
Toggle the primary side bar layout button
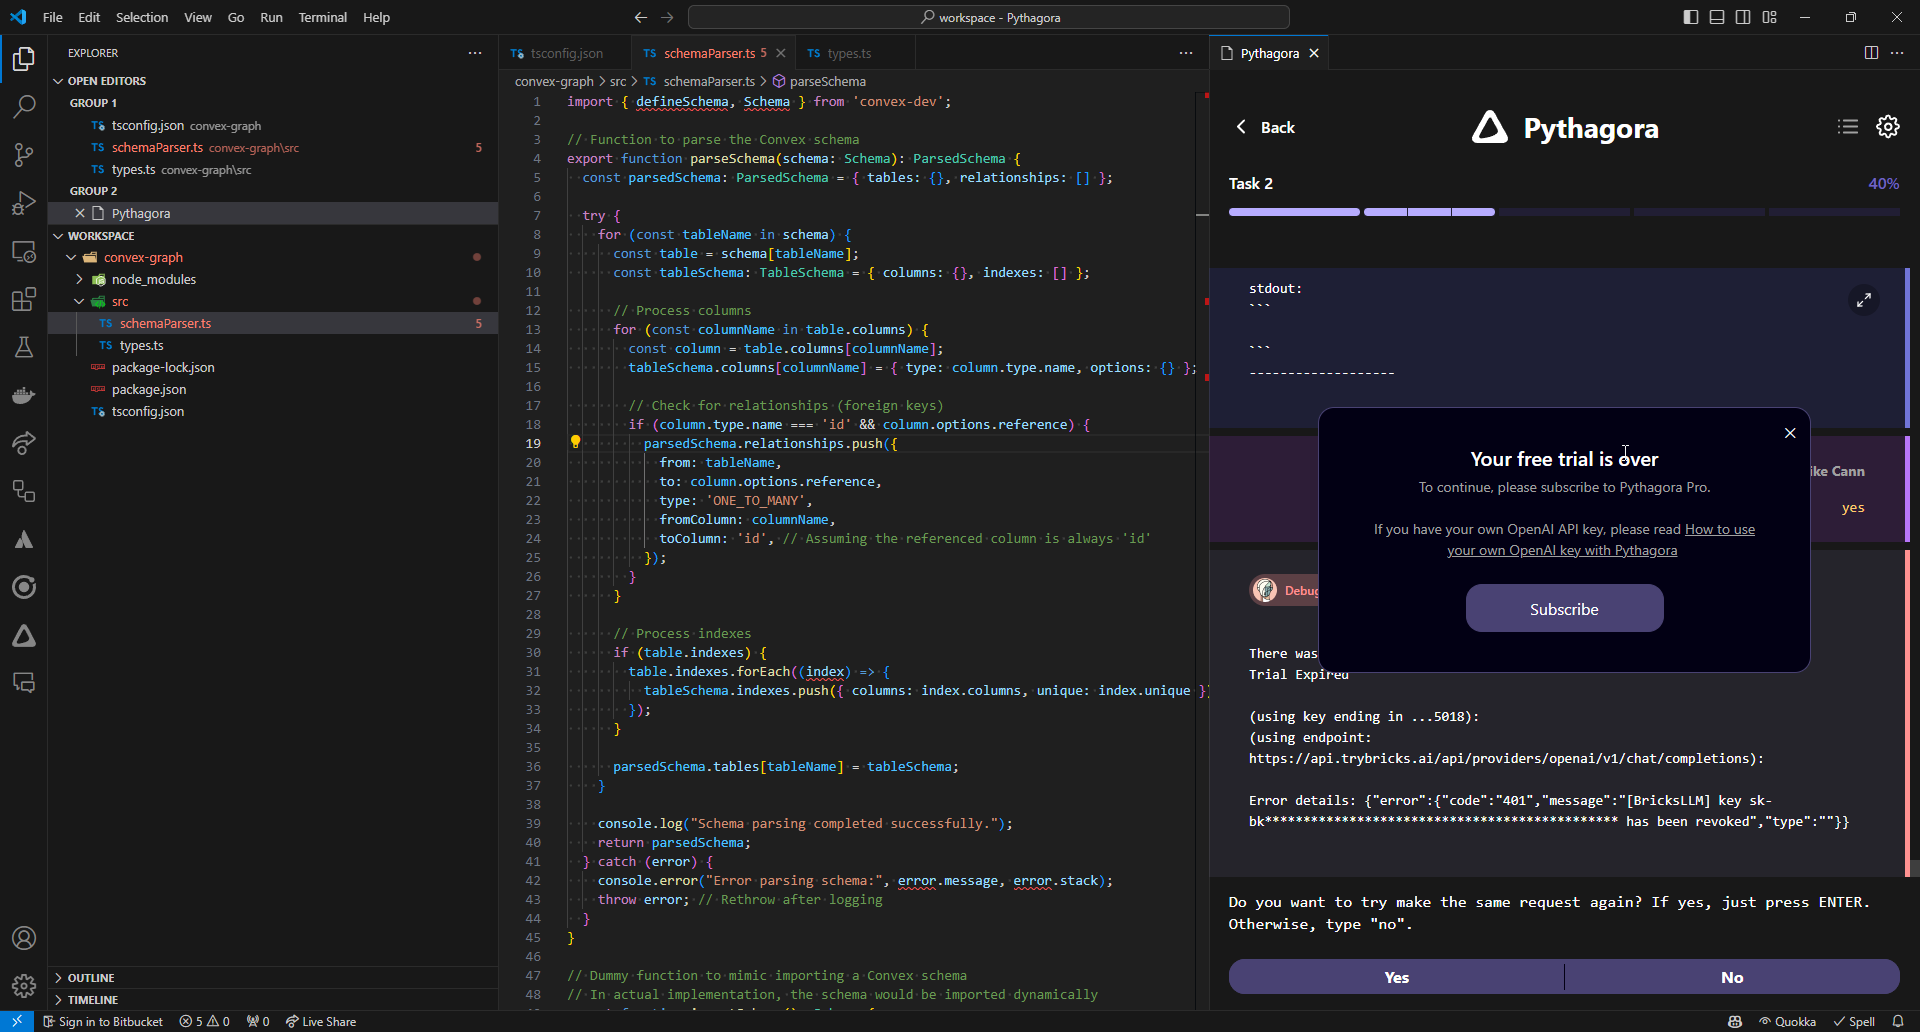coord(1691,17)
